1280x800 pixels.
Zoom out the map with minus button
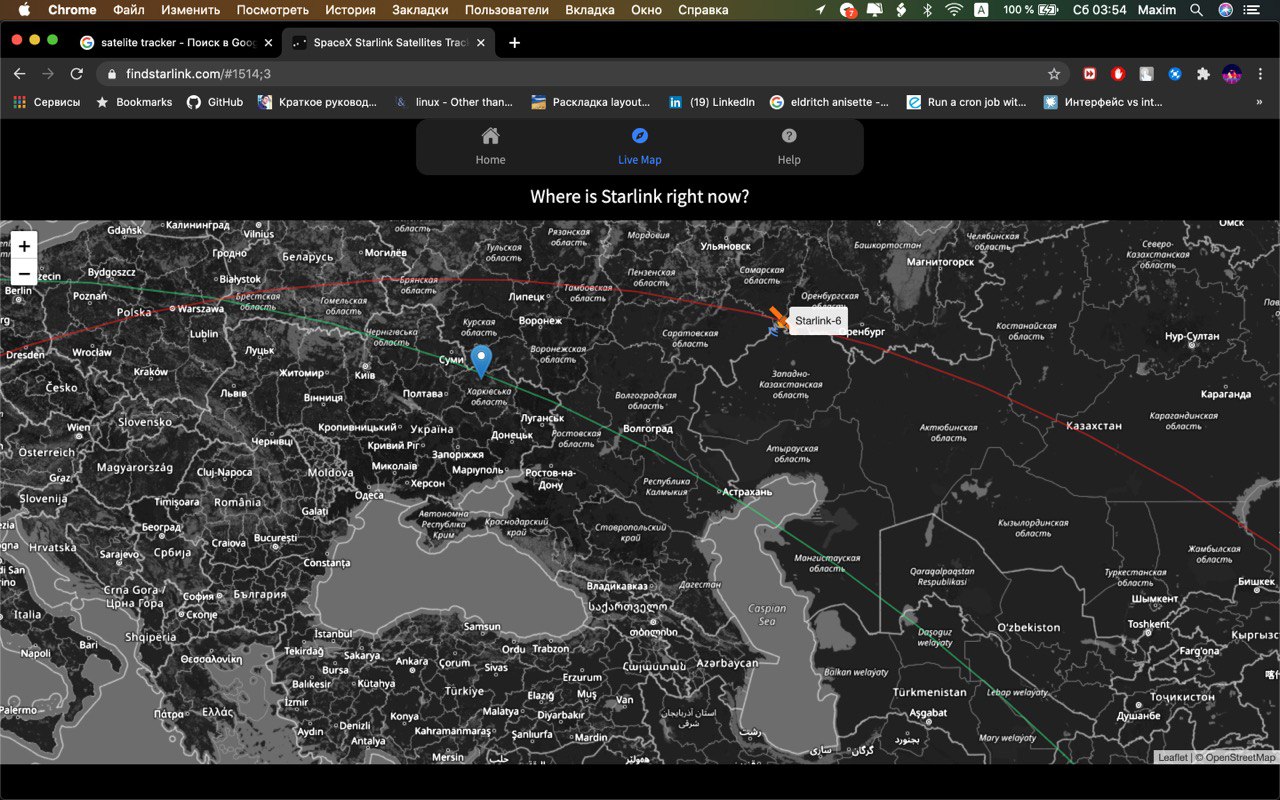coord(24,272)
